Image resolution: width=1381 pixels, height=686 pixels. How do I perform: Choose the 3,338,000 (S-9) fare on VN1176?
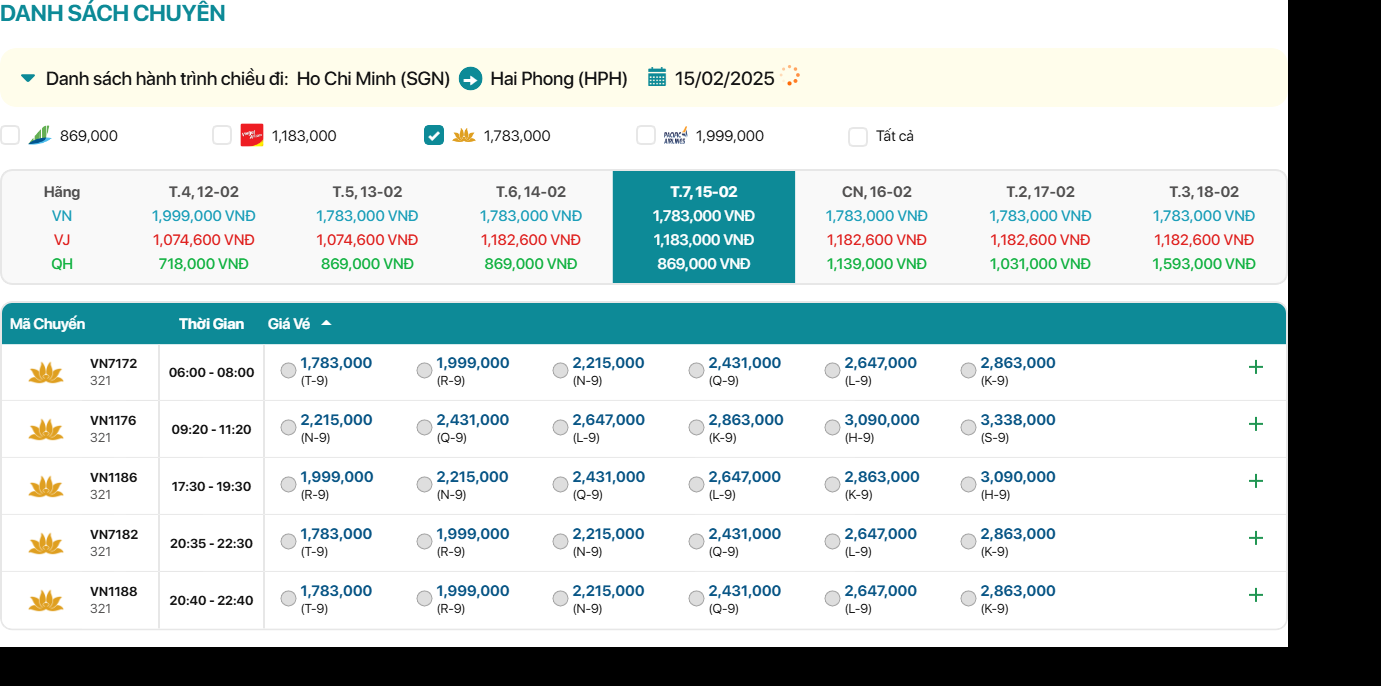(968, 428)
